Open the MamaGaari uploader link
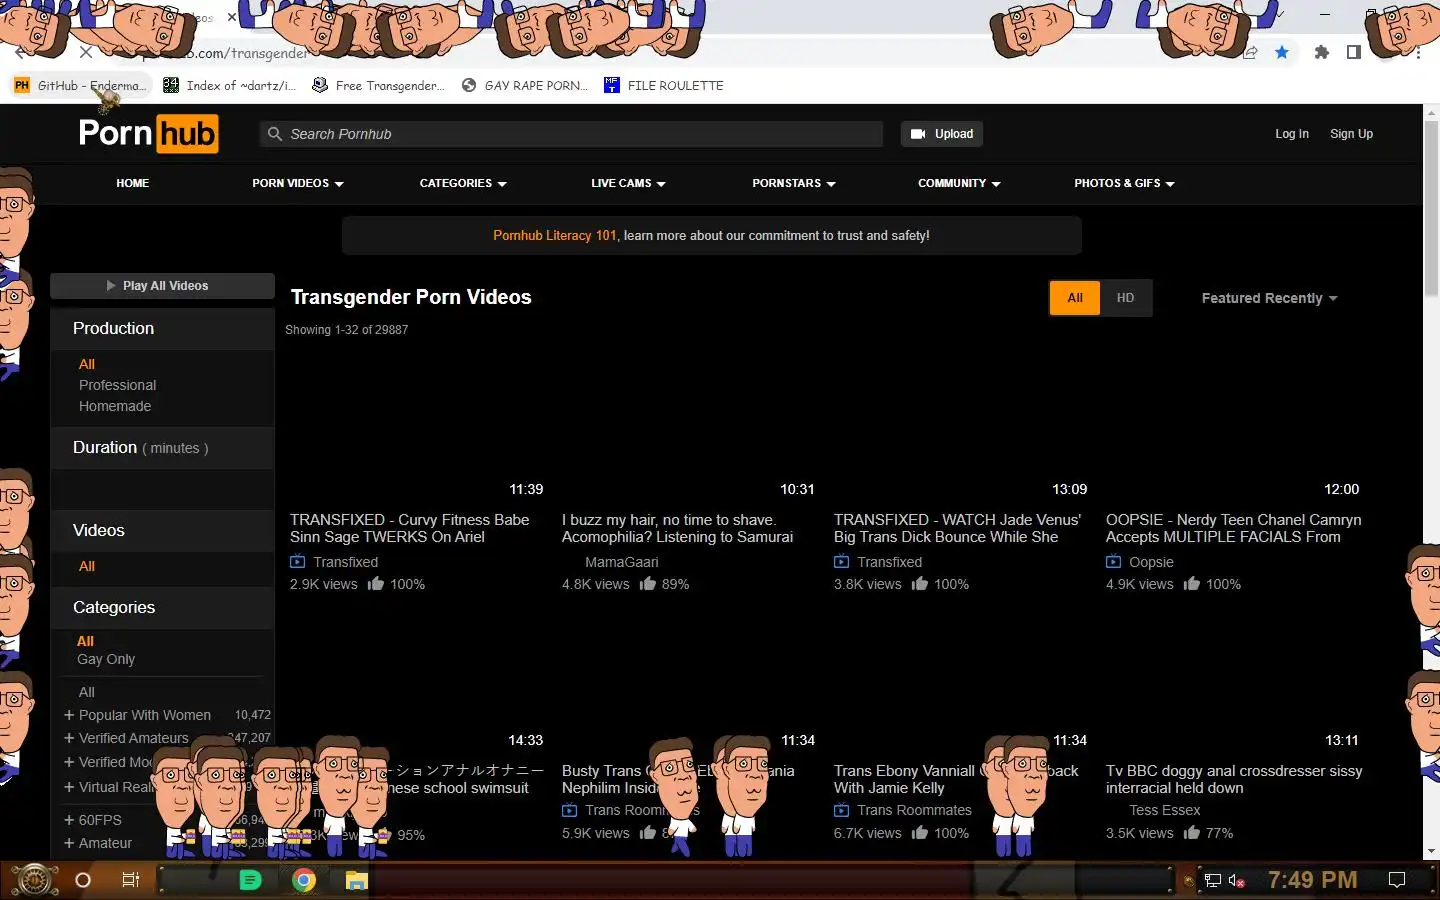Image resolution: width=1440 pixels, height=900 pixels. (621, 562)
